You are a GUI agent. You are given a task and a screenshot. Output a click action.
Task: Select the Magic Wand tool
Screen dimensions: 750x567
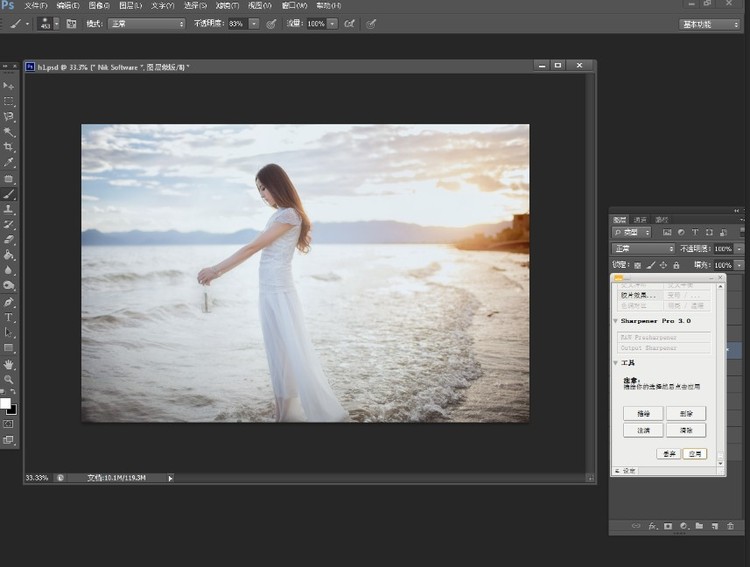(x=9, y=132)
